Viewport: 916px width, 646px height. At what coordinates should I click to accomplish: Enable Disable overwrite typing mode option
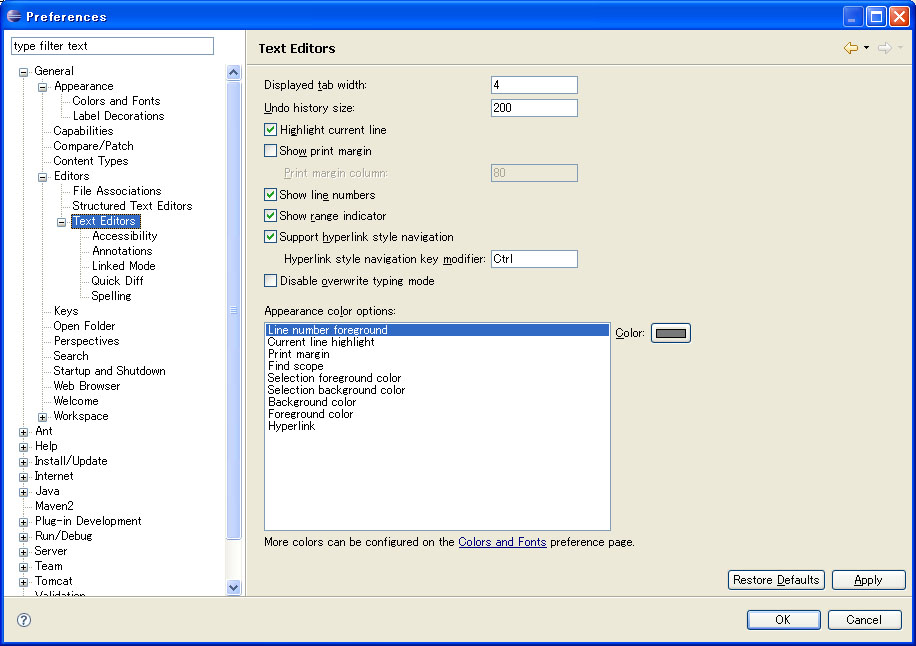click(271, 281)
